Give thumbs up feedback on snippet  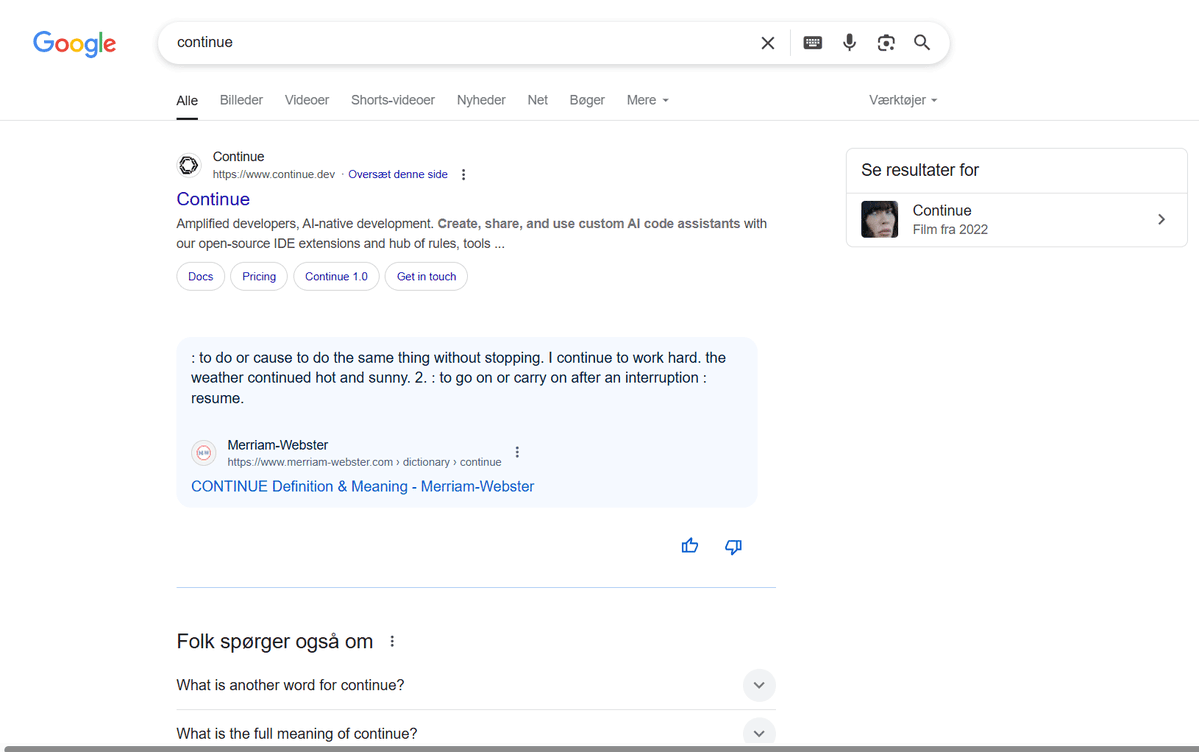(x=690, y=546)
